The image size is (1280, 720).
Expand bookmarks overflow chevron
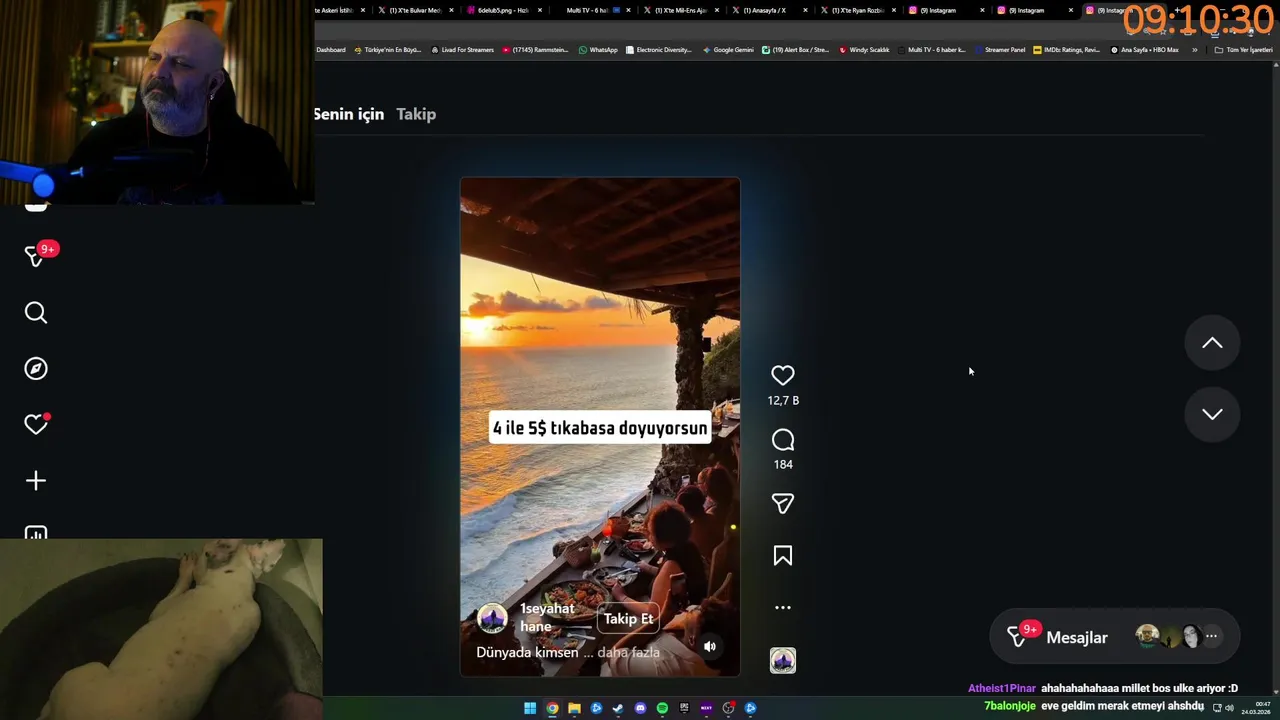pyautogui.click(x=1194, y=50)
